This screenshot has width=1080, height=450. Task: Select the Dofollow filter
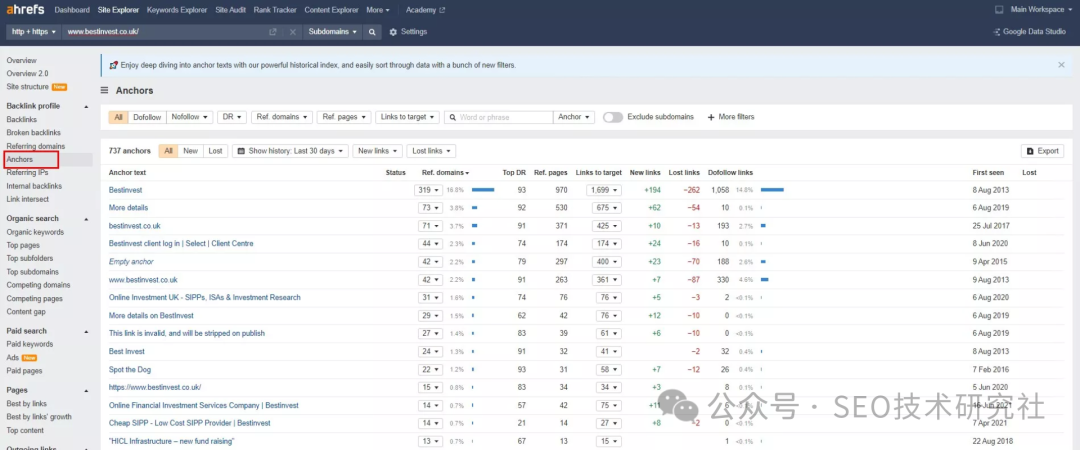pos(147,117)
